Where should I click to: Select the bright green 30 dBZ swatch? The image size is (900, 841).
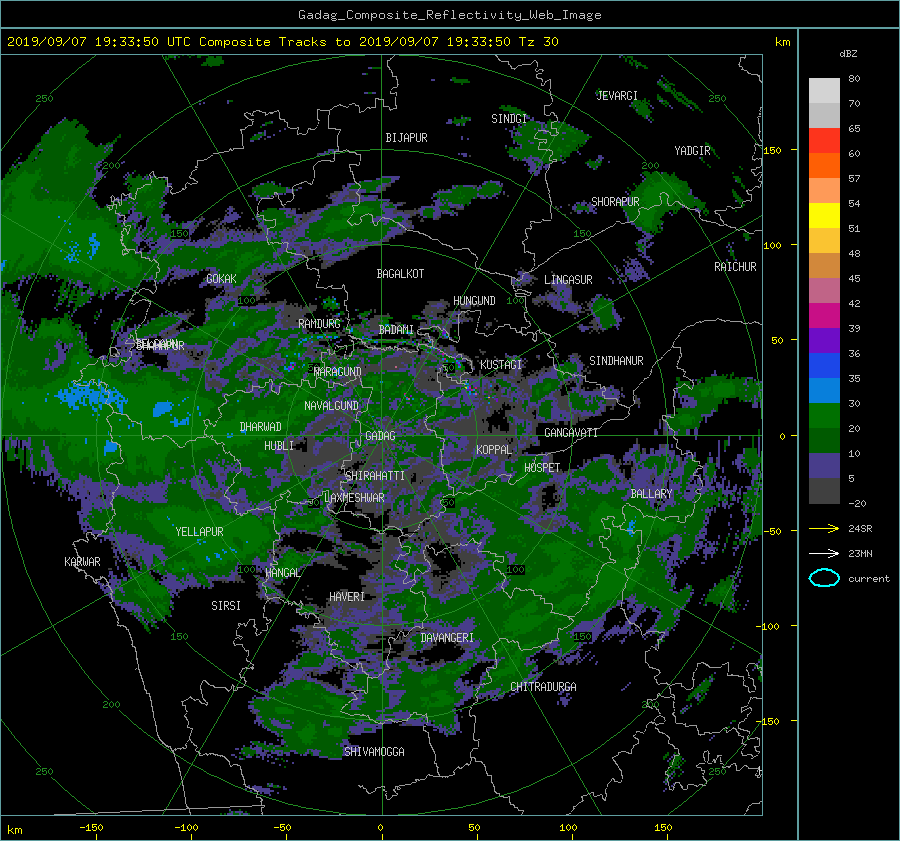[824, 416]
